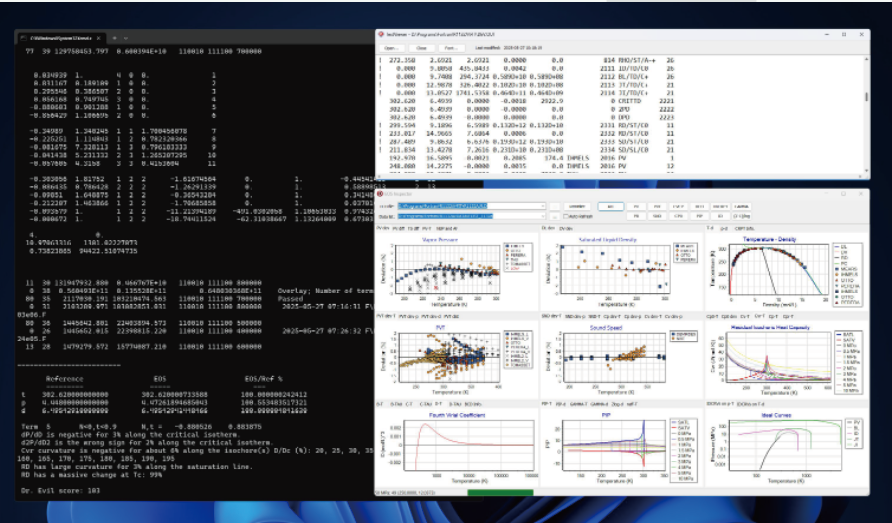The width and height of the screenshot is (892, 523).
Task: Click the EOS Inspector title bar icon
Action: point(380,194)
